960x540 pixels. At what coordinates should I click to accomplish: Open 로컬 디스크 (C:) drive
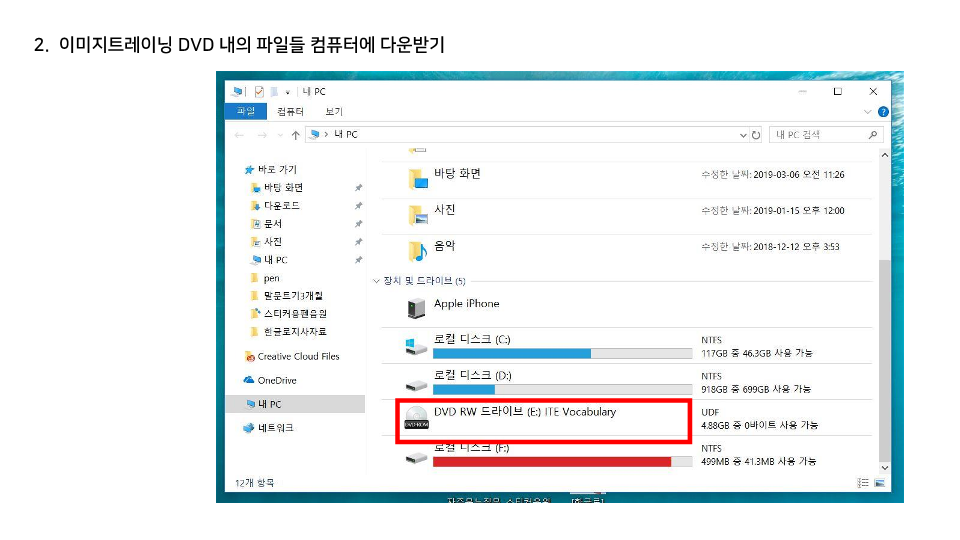pos(472,340)
